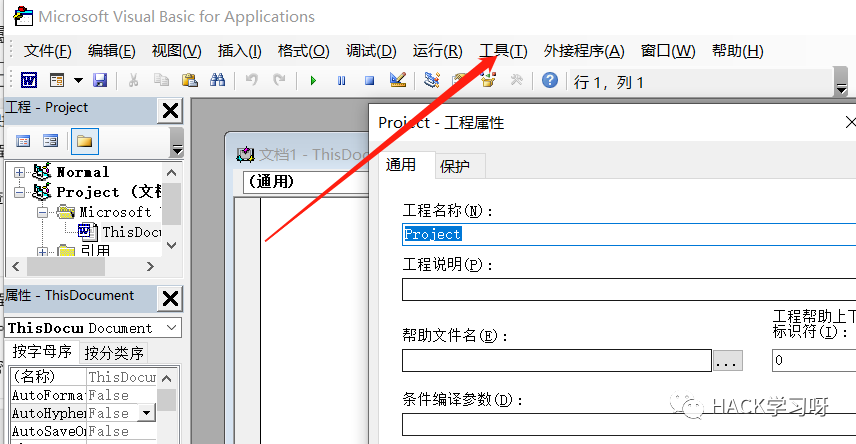Image resolution: width=856 pixels, height=444 pixels.
Task: Select the AutoFormat property row value False
Action: pyautogui.click(x=122, y=395)
